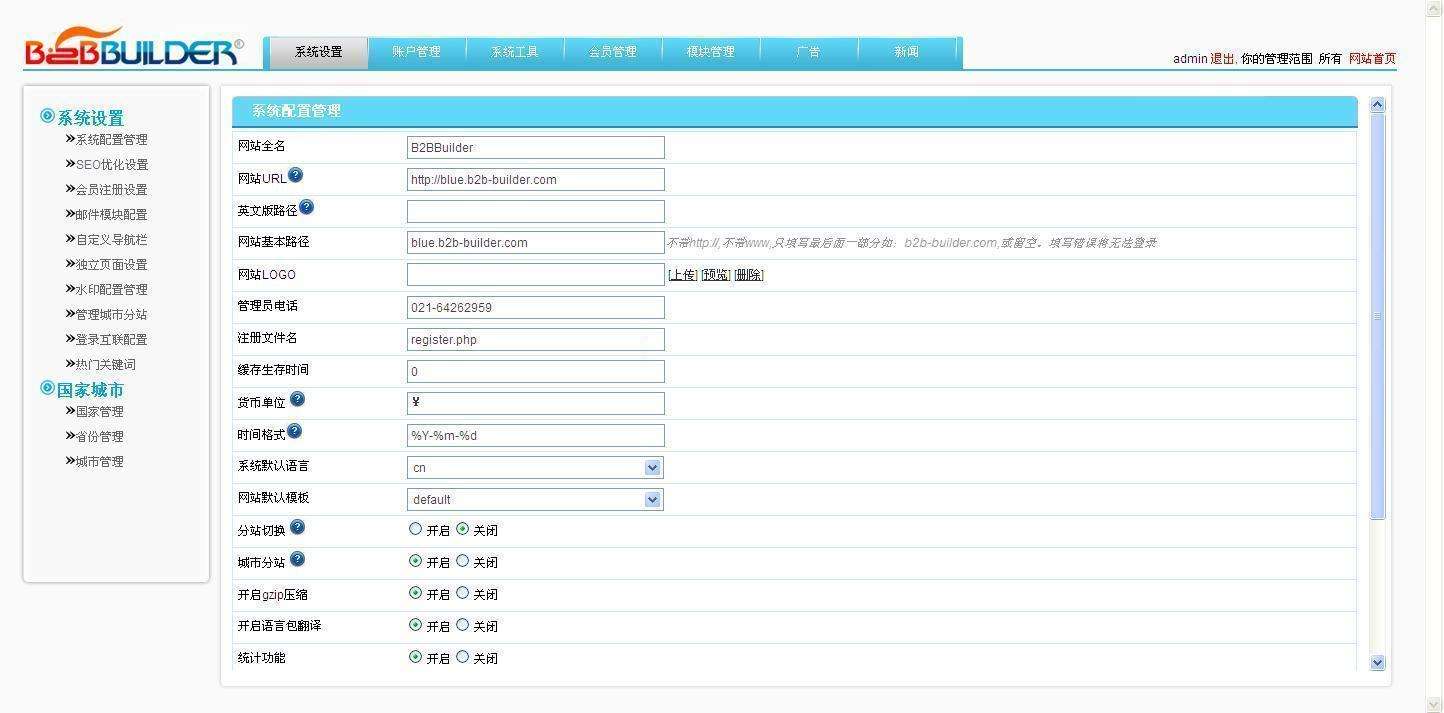Image resolution: width=1444 pixels, height=713 pixels.
Task: Select 开启 for 开启语言包翻译
Action: tap(415, 625)
